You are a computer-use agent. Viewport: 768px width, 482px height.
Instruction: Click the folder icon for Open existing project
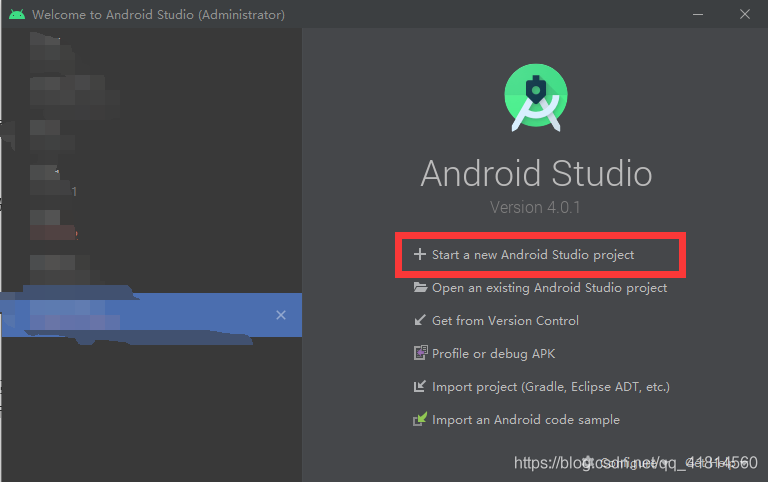(x=420, y=288)
